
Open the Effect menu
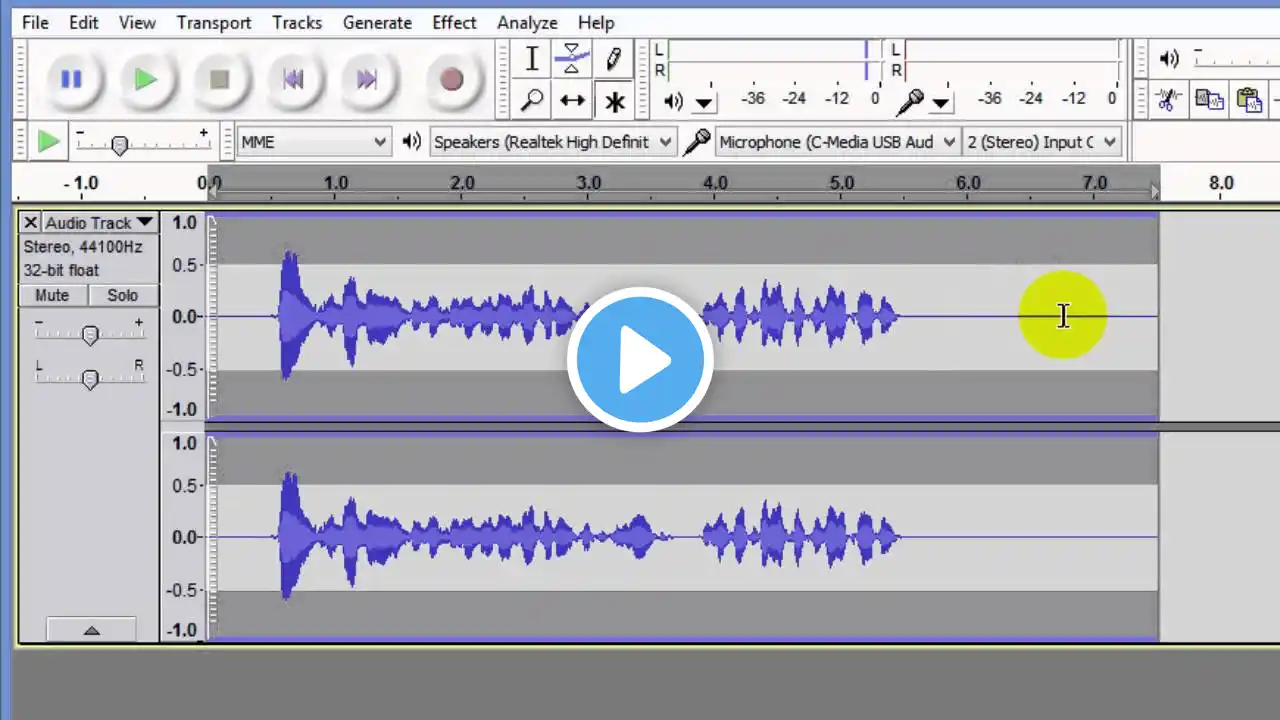[x=455, y=22]
